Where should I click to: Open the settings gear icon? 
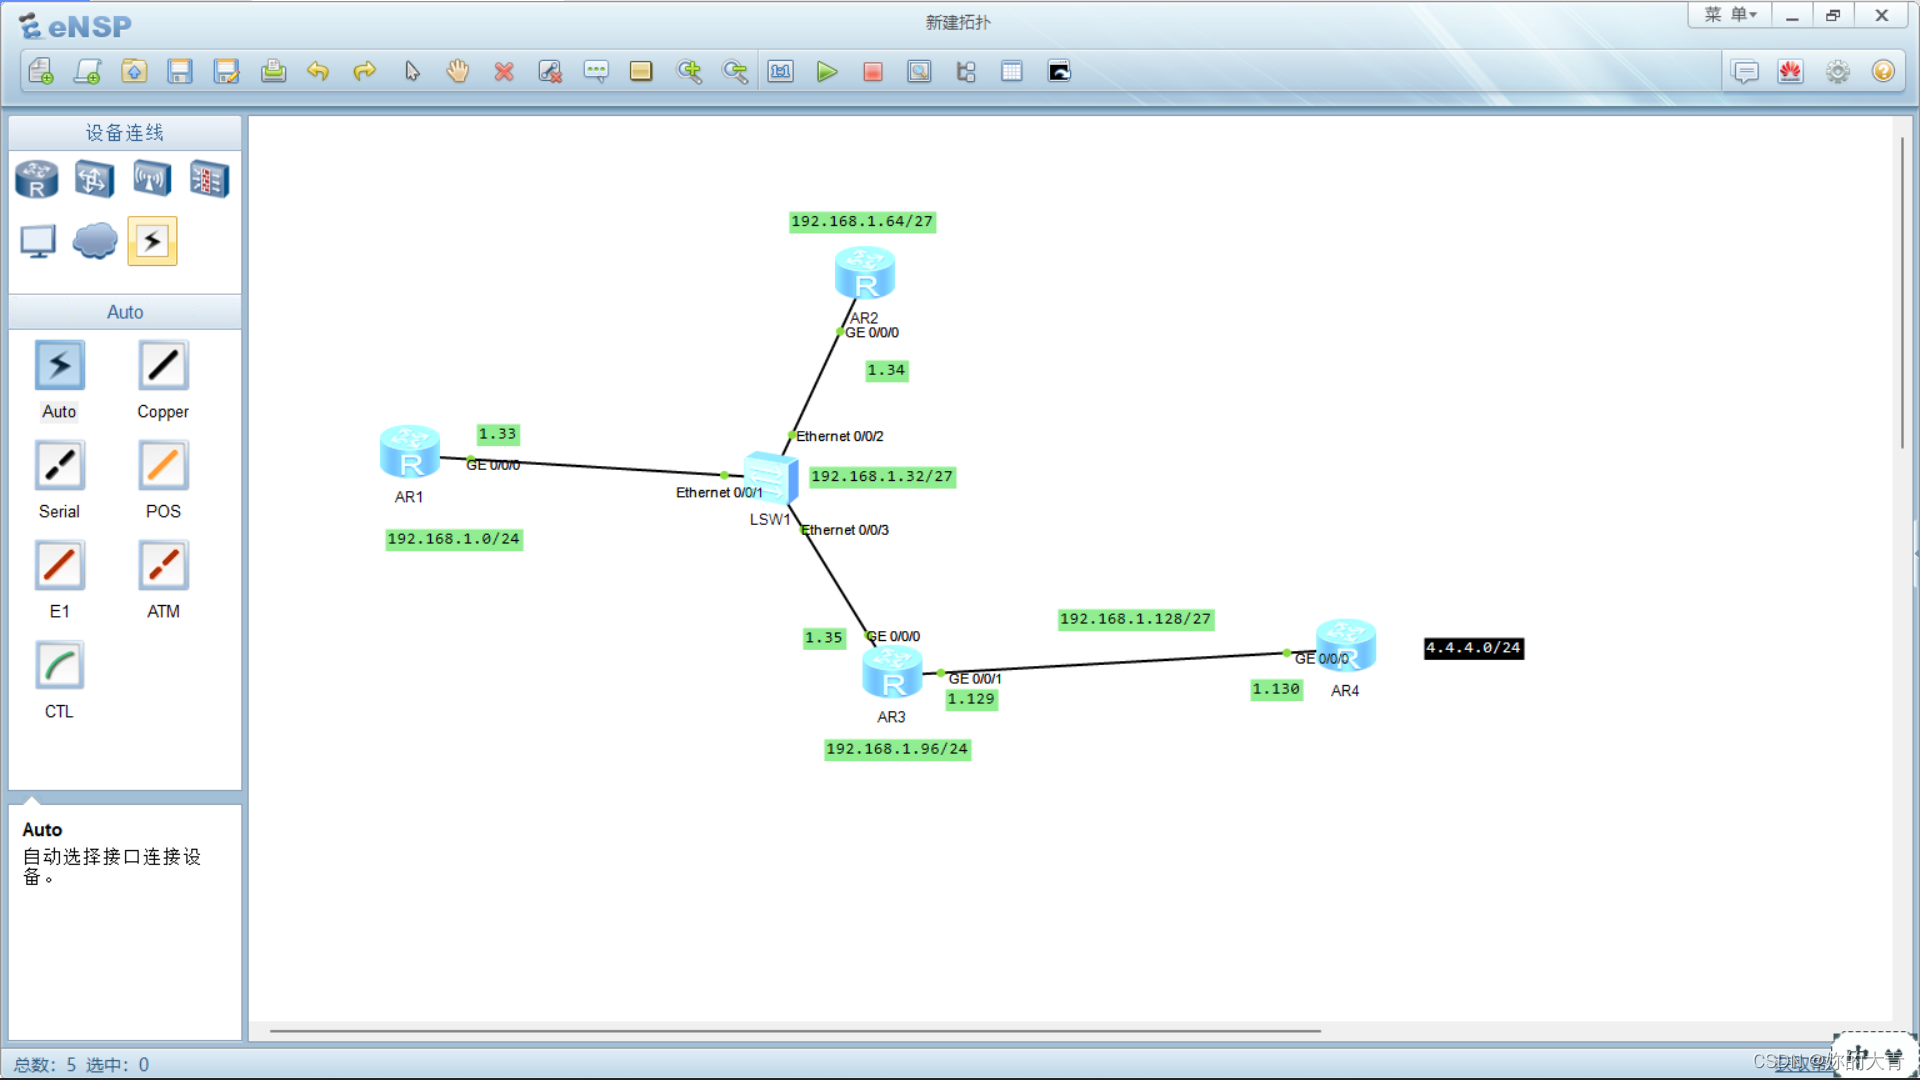point(1838,72)
